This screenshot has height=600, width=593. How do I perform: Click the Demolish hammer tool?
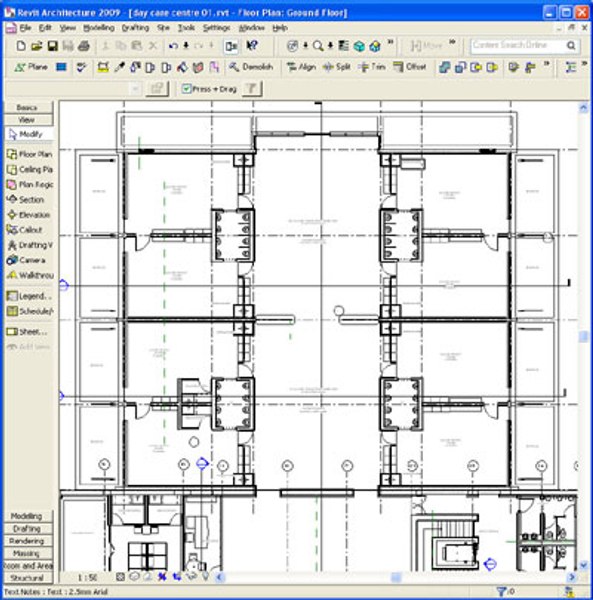251,67
